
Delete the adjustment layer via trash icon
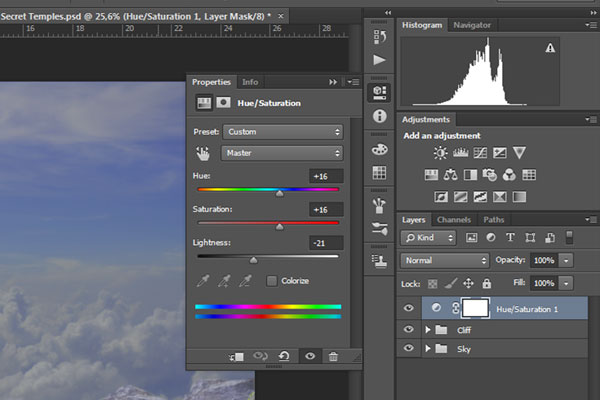(333, 356)
